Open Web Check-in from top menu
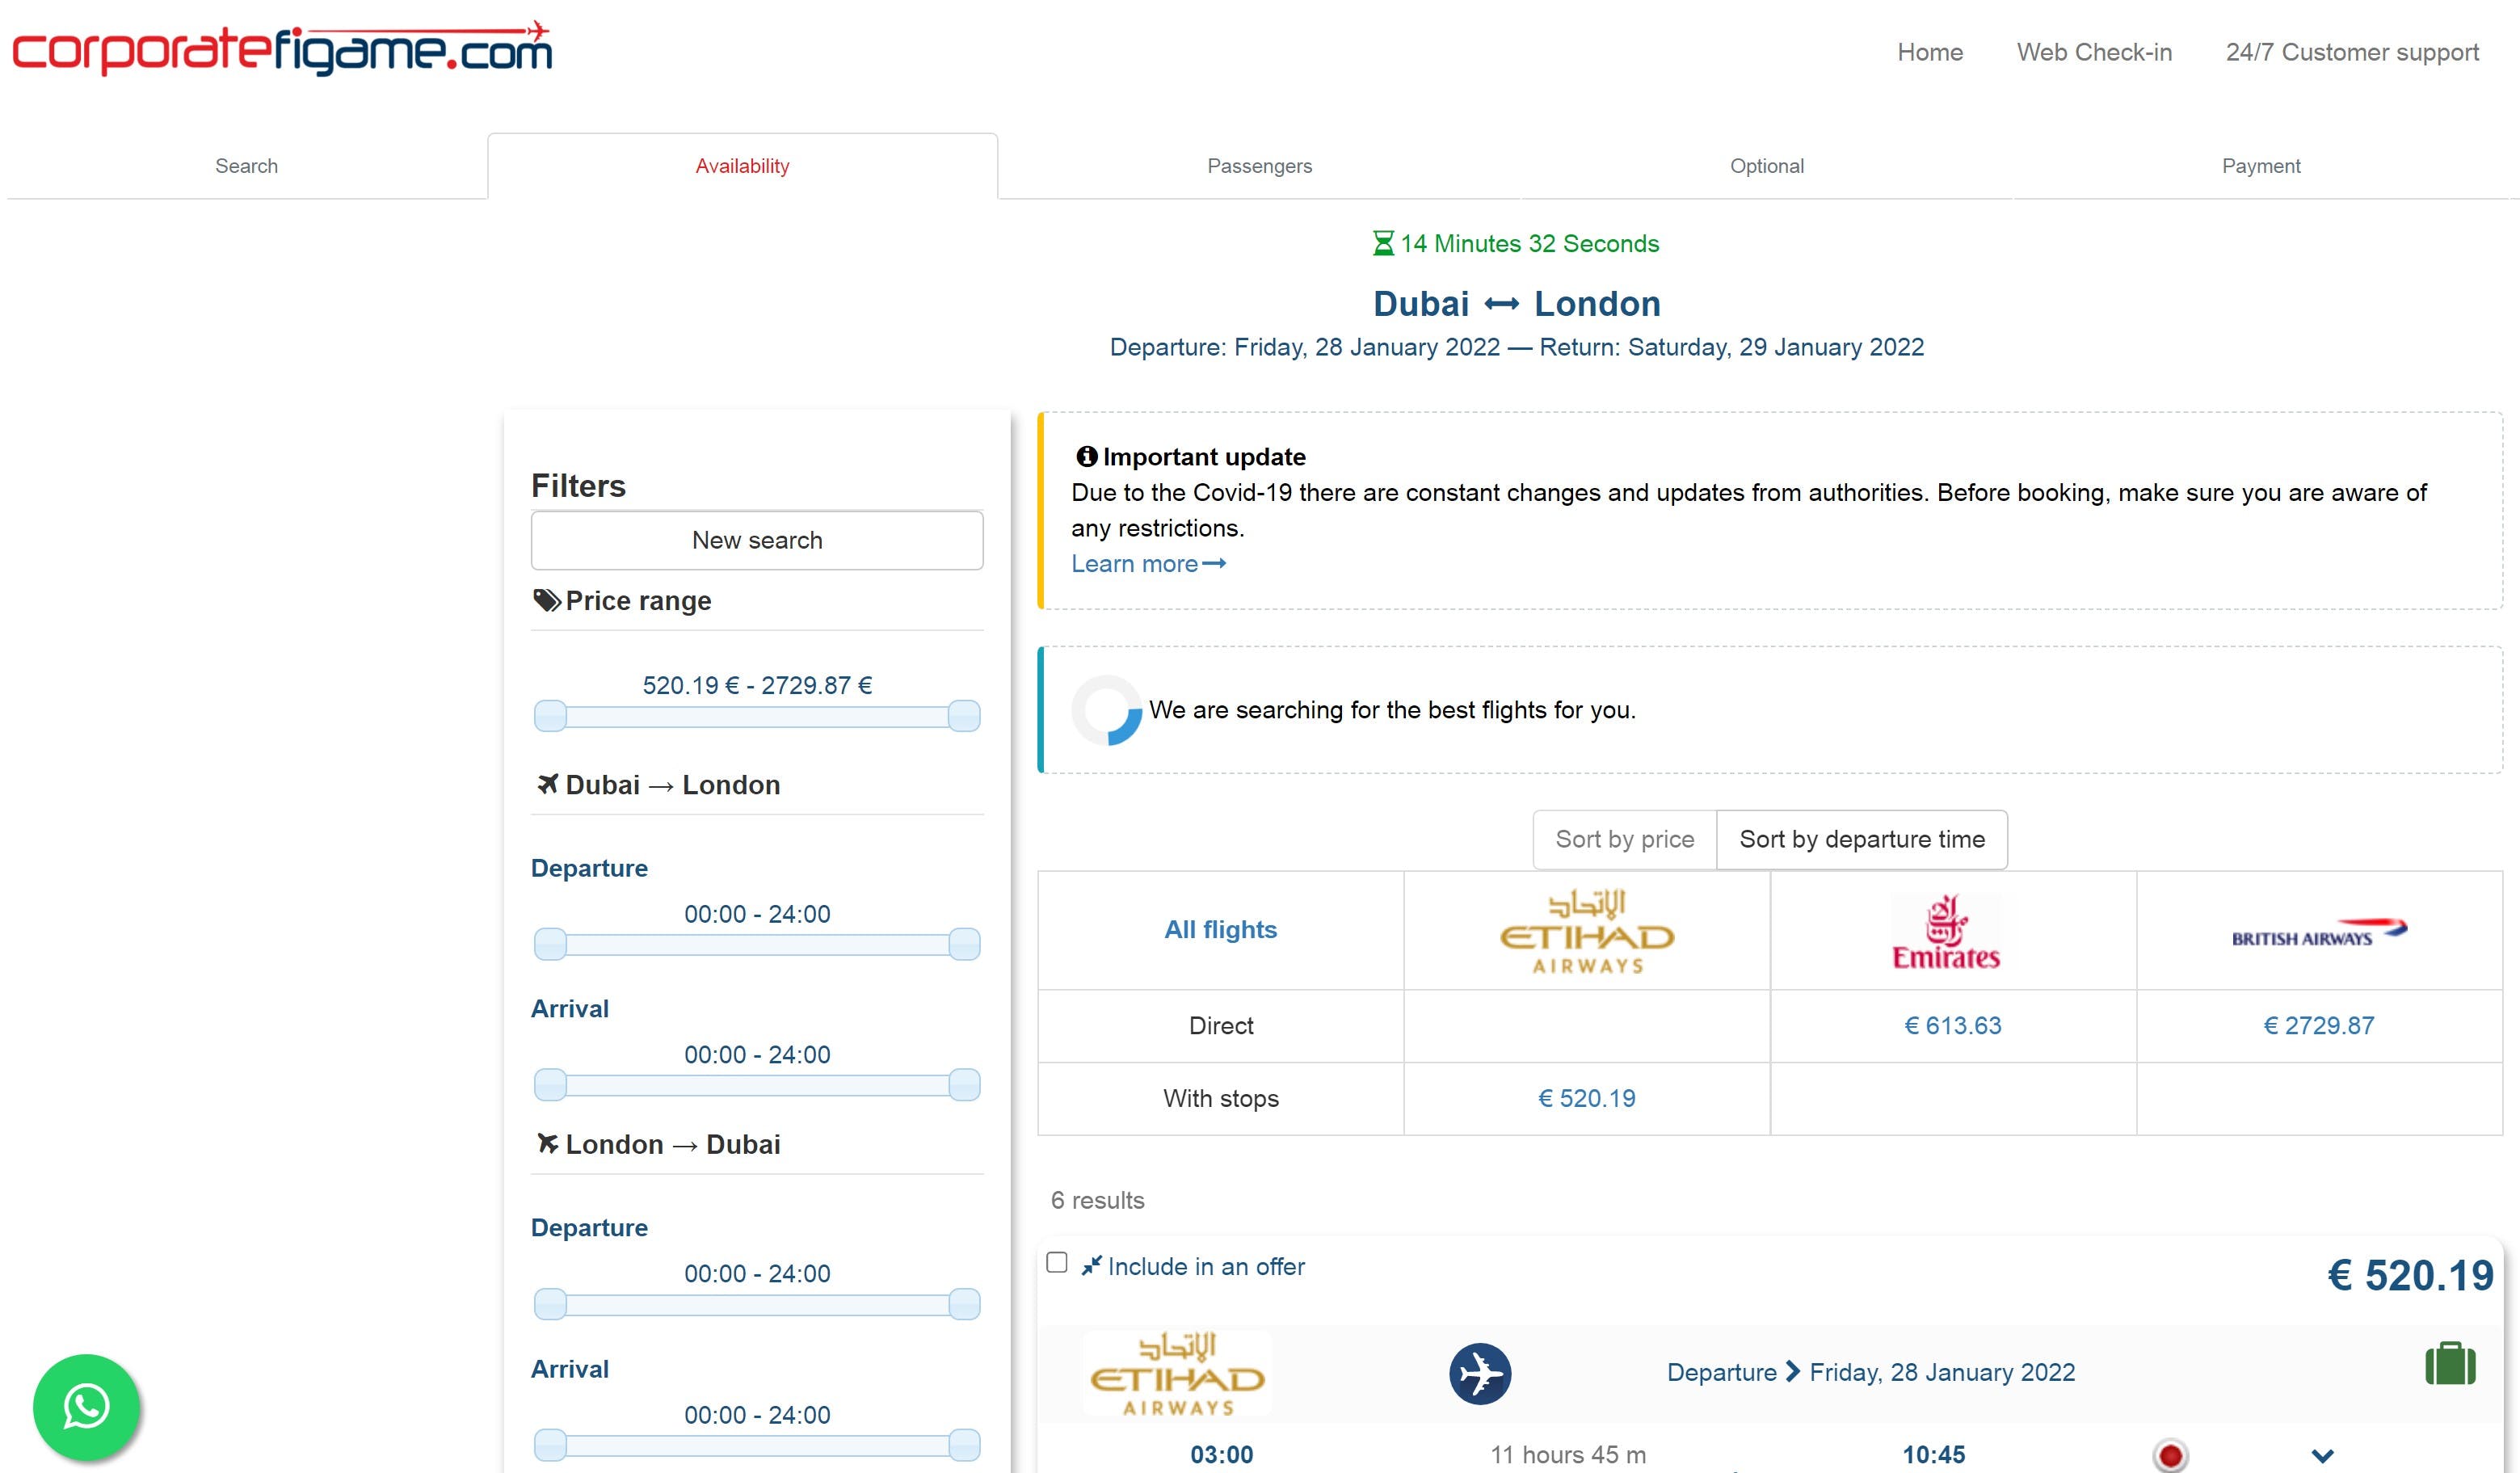 (x=2093, y=52)
